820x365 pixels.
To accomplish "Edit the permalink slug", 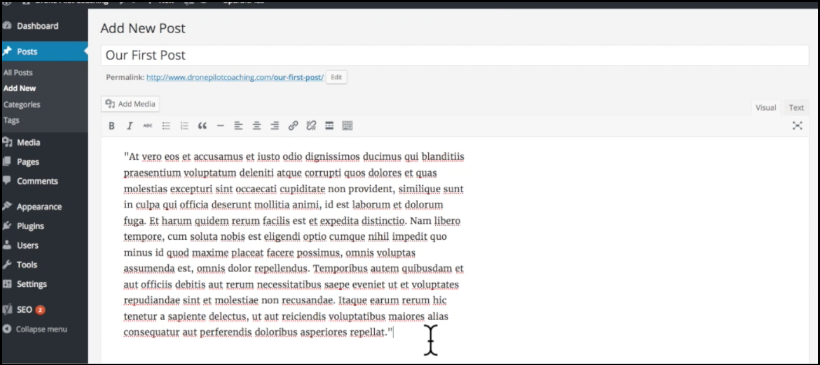I will coord(336,77).
